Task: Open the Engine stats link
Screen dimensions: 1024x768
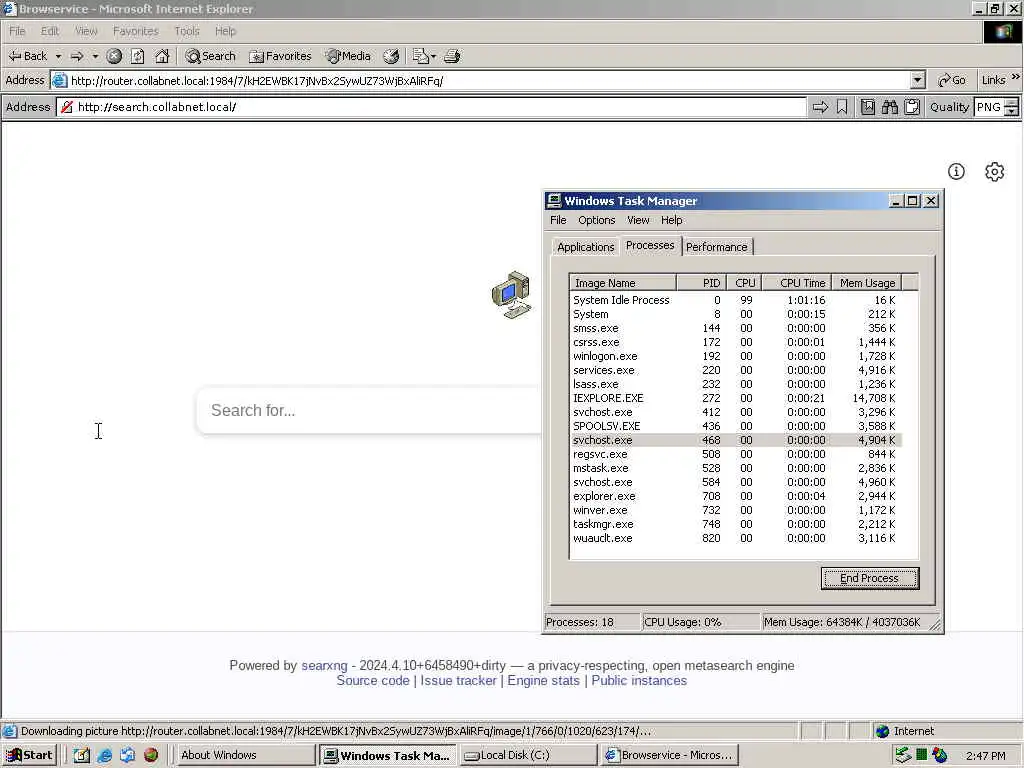Action: (543, 680)
